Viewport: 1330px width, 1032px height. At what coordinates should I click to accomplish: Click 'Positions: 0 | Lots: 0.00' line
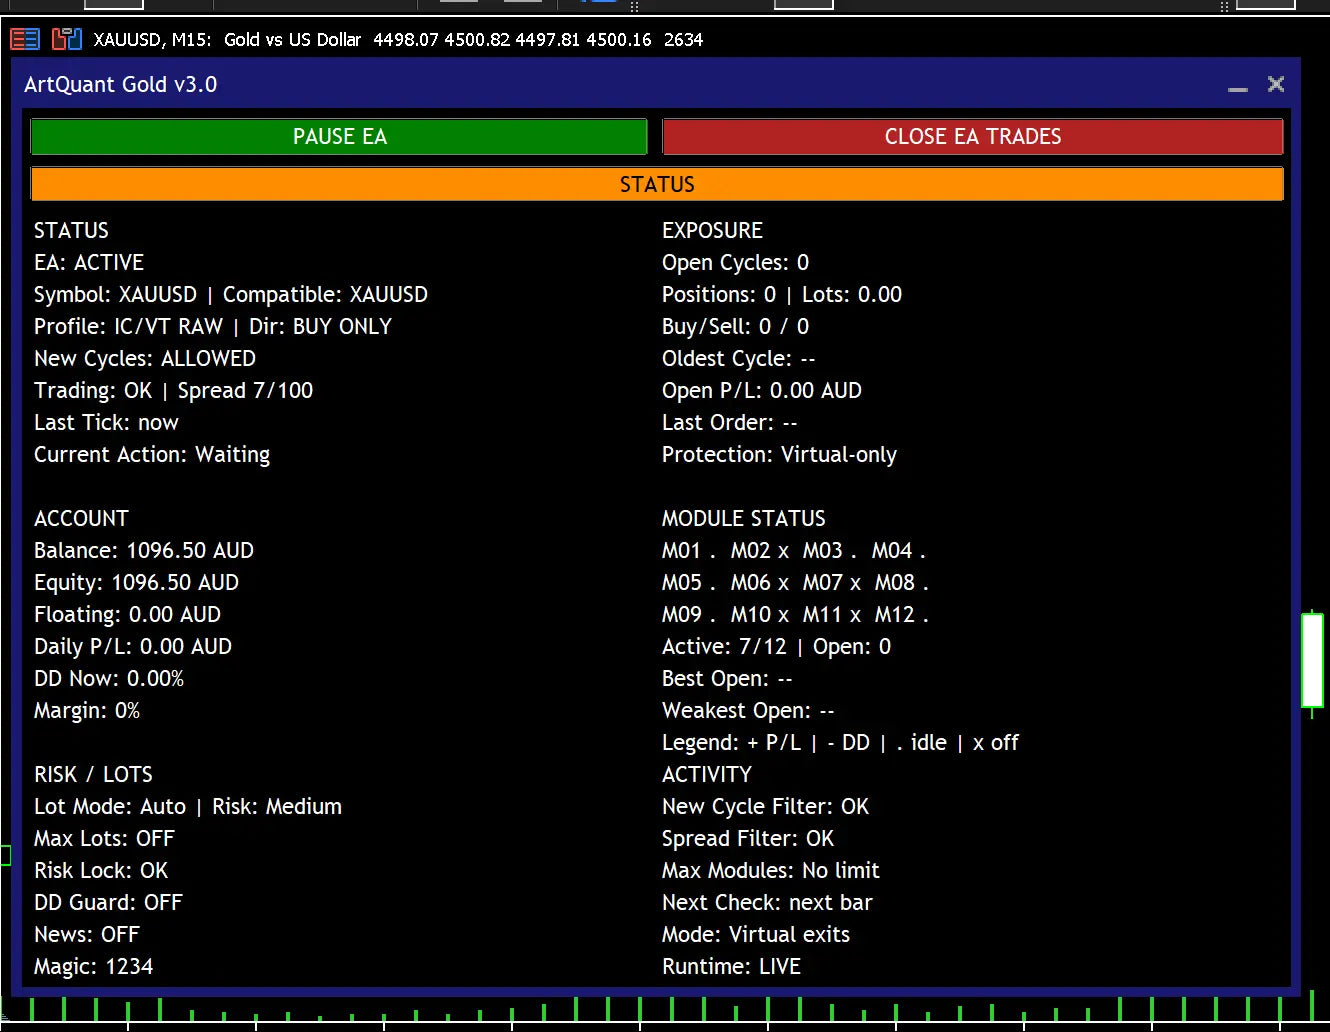tap(782, 294)
